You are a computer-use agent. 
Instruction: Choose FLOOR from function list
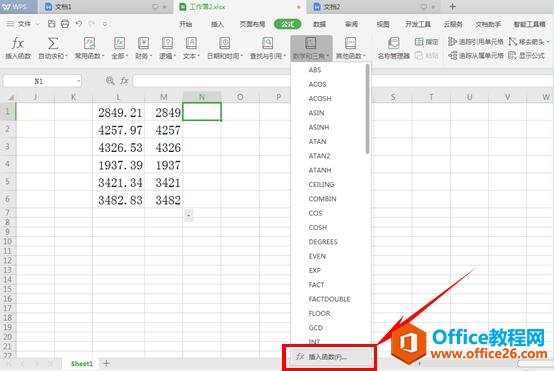(x=319, y=313)
